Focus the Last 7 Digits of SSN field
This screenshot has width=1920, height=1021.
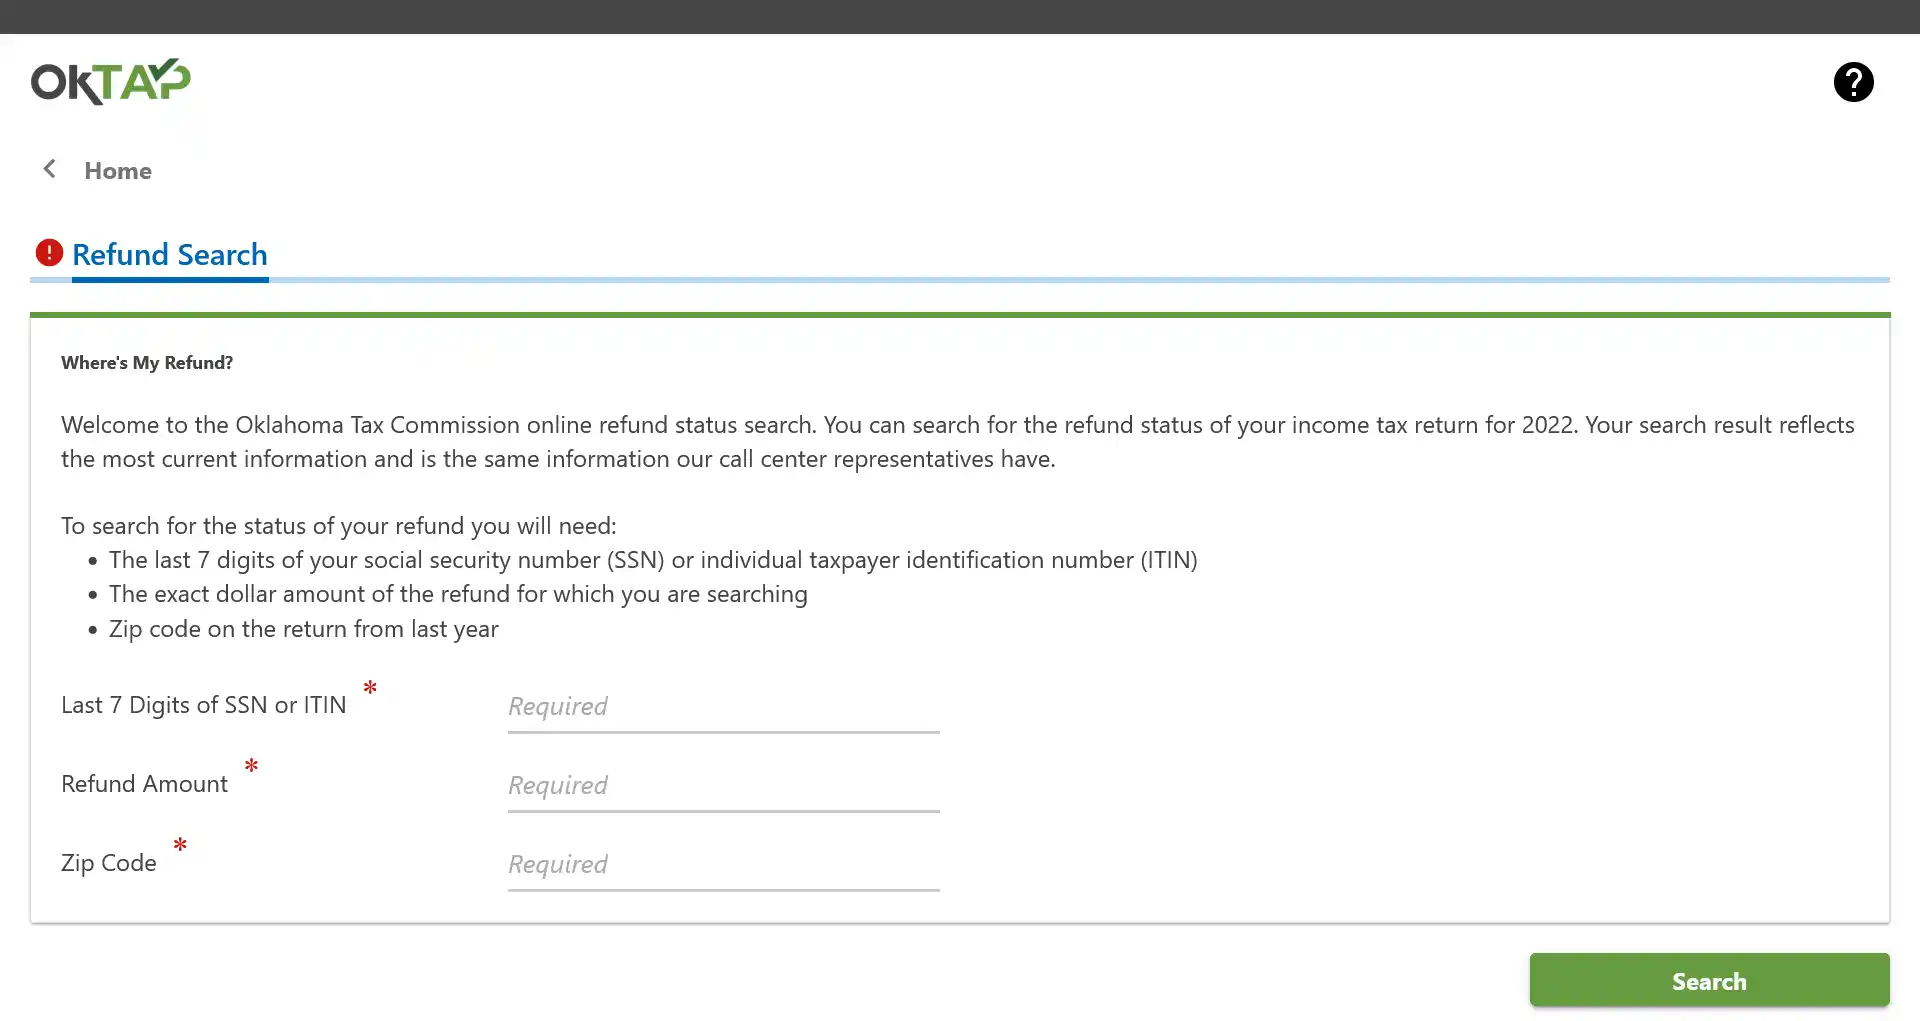coord(723,706)
